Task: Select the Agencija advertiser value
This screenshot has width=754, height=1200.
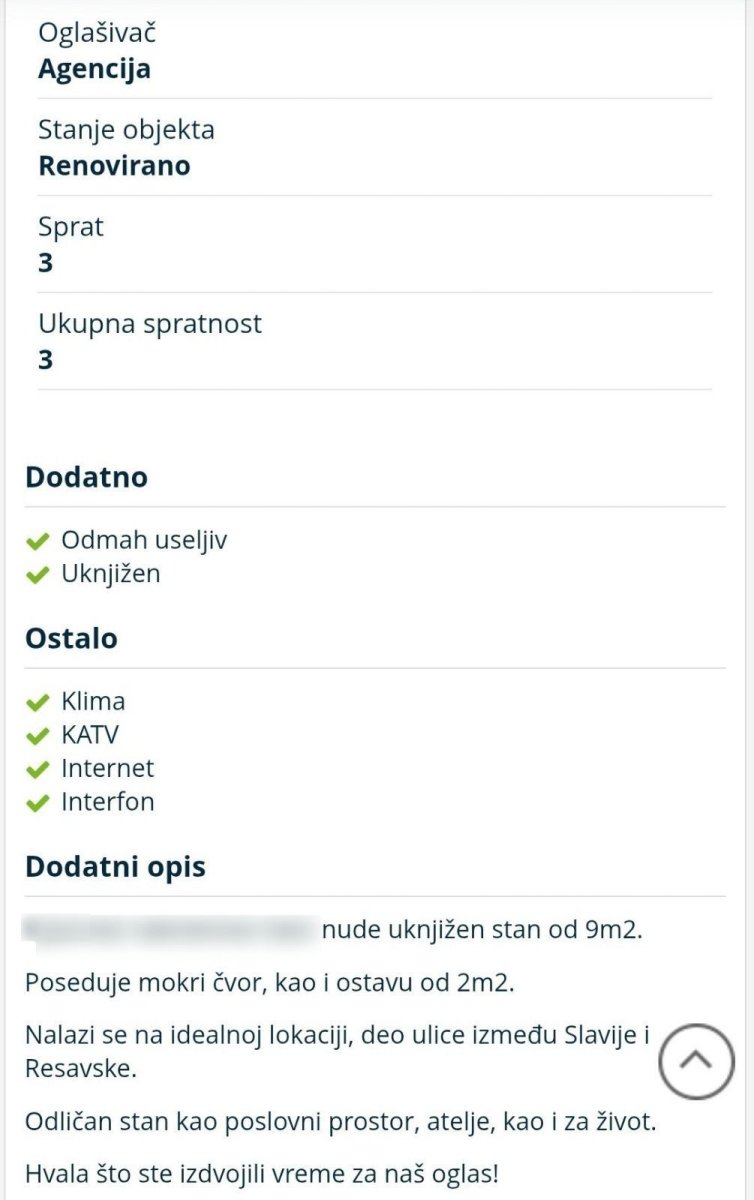Action: tap(95, 69)
